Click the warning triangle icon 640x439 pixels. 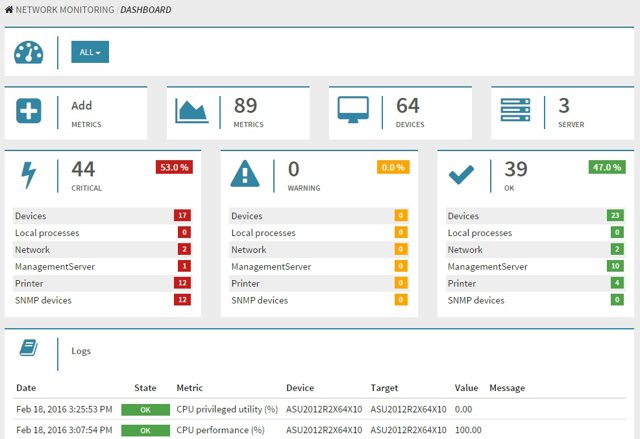click(x=245, y=175)
